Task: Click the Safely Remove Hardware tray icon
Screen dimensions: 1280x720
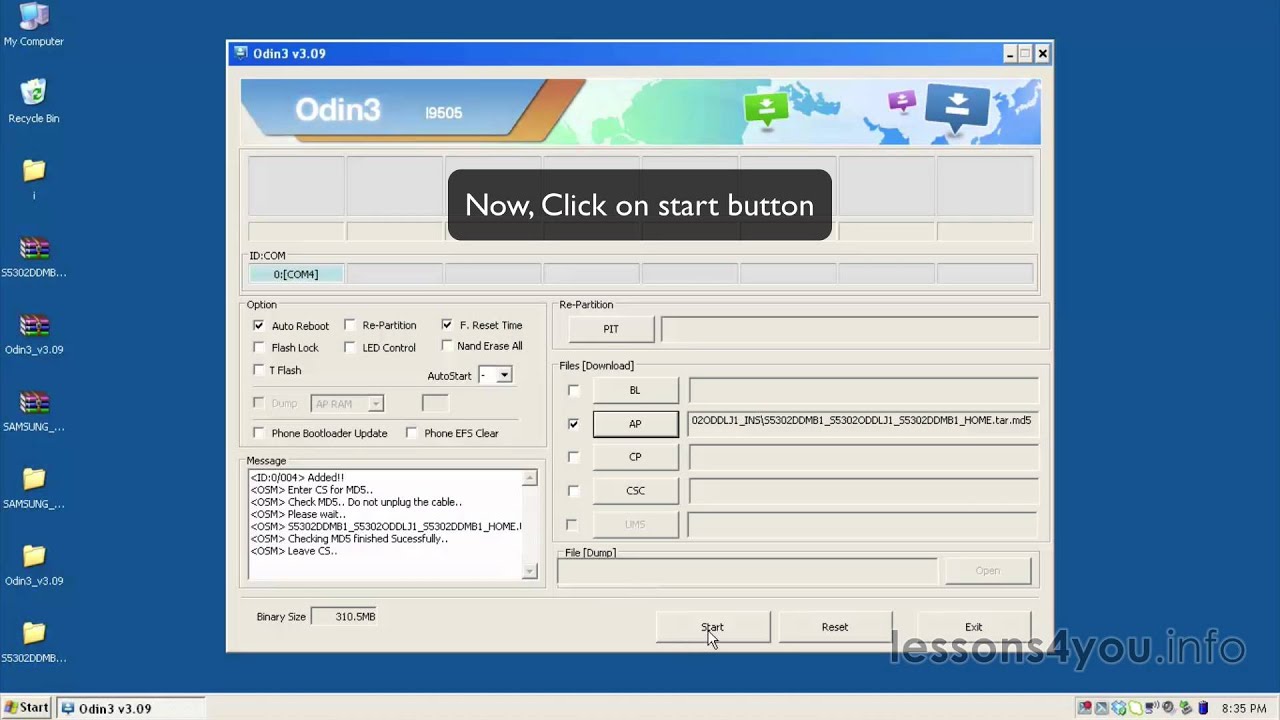Action: (x=1186, y=708)
